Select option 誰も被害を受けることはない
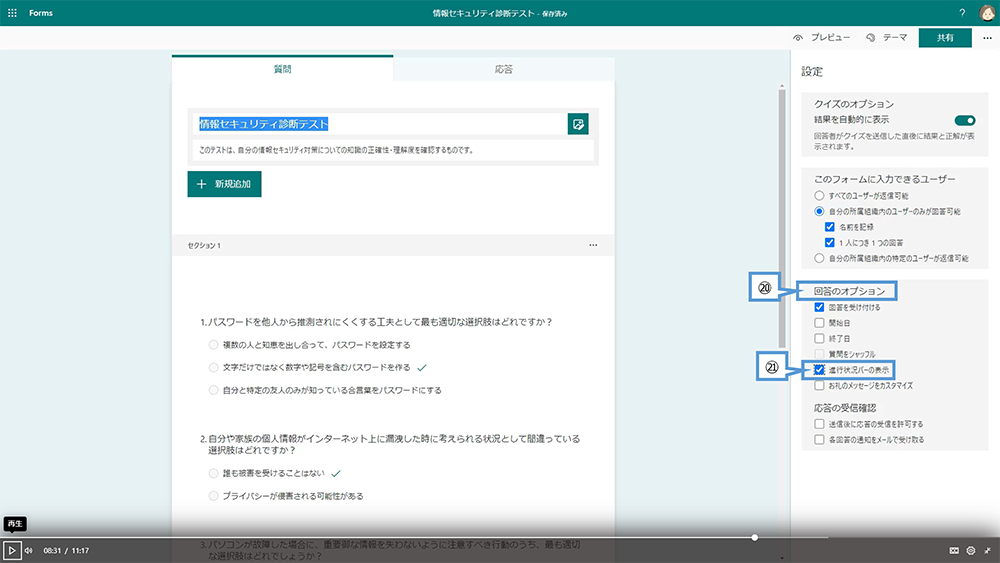 pos(213,473)
